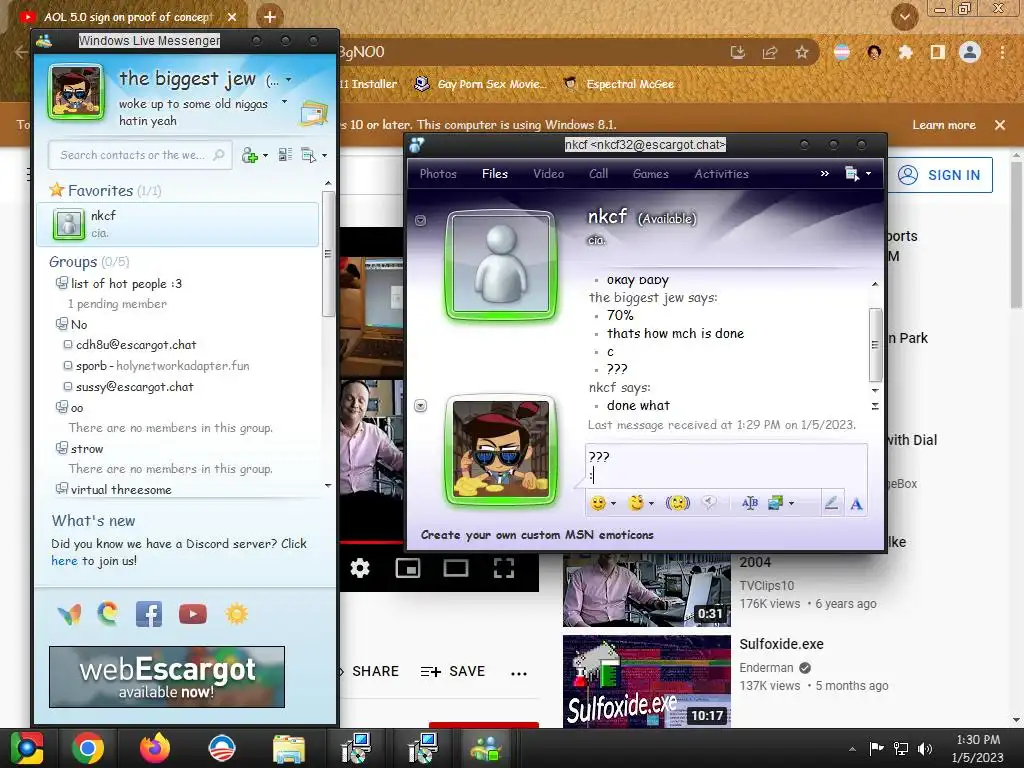1024x768 pixels.
Task: Open the YouTube icon in Messenger footer
Action: point(193,615)
